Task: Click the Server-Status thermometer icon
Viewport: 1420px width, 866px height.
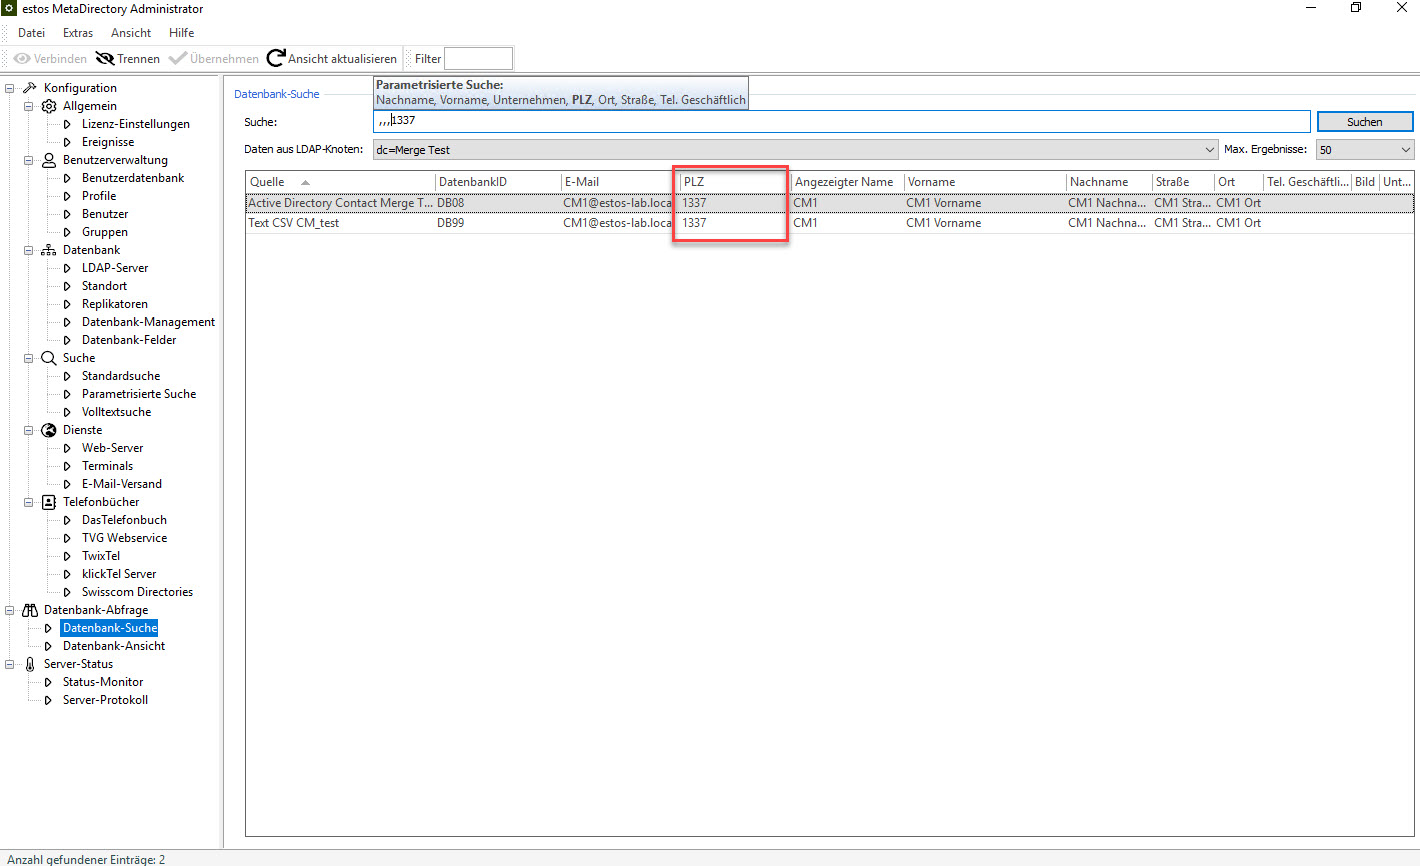Action: (30, 664)
